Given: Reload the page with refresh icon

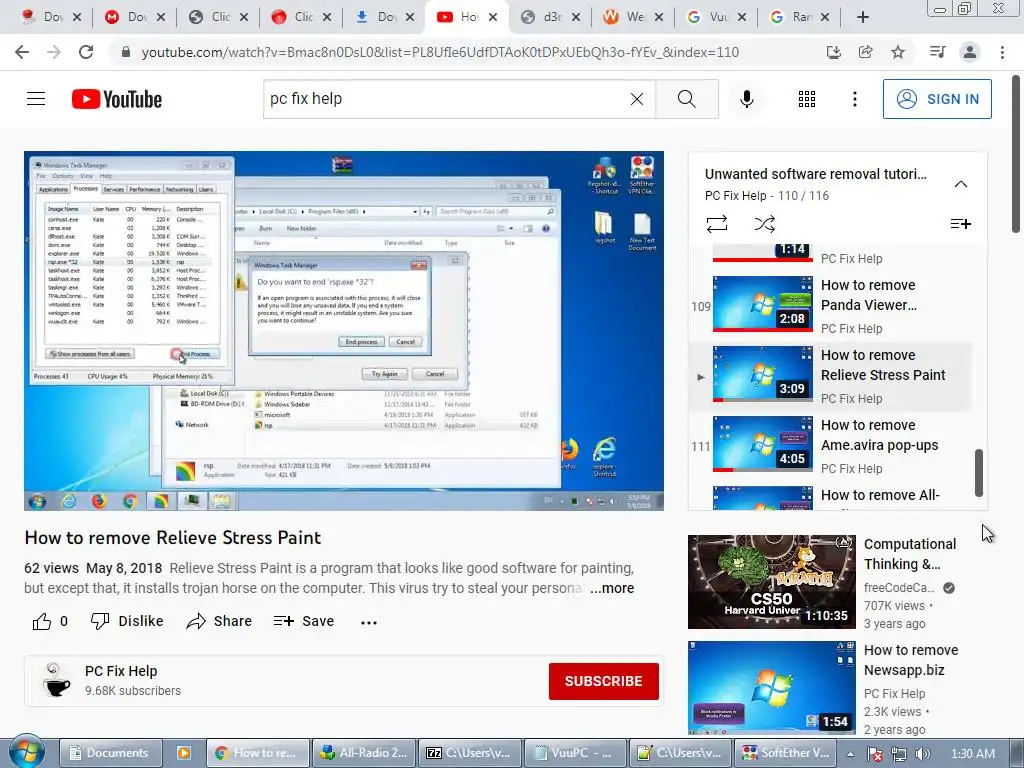Looking at the screenshot, I should 86,52.
